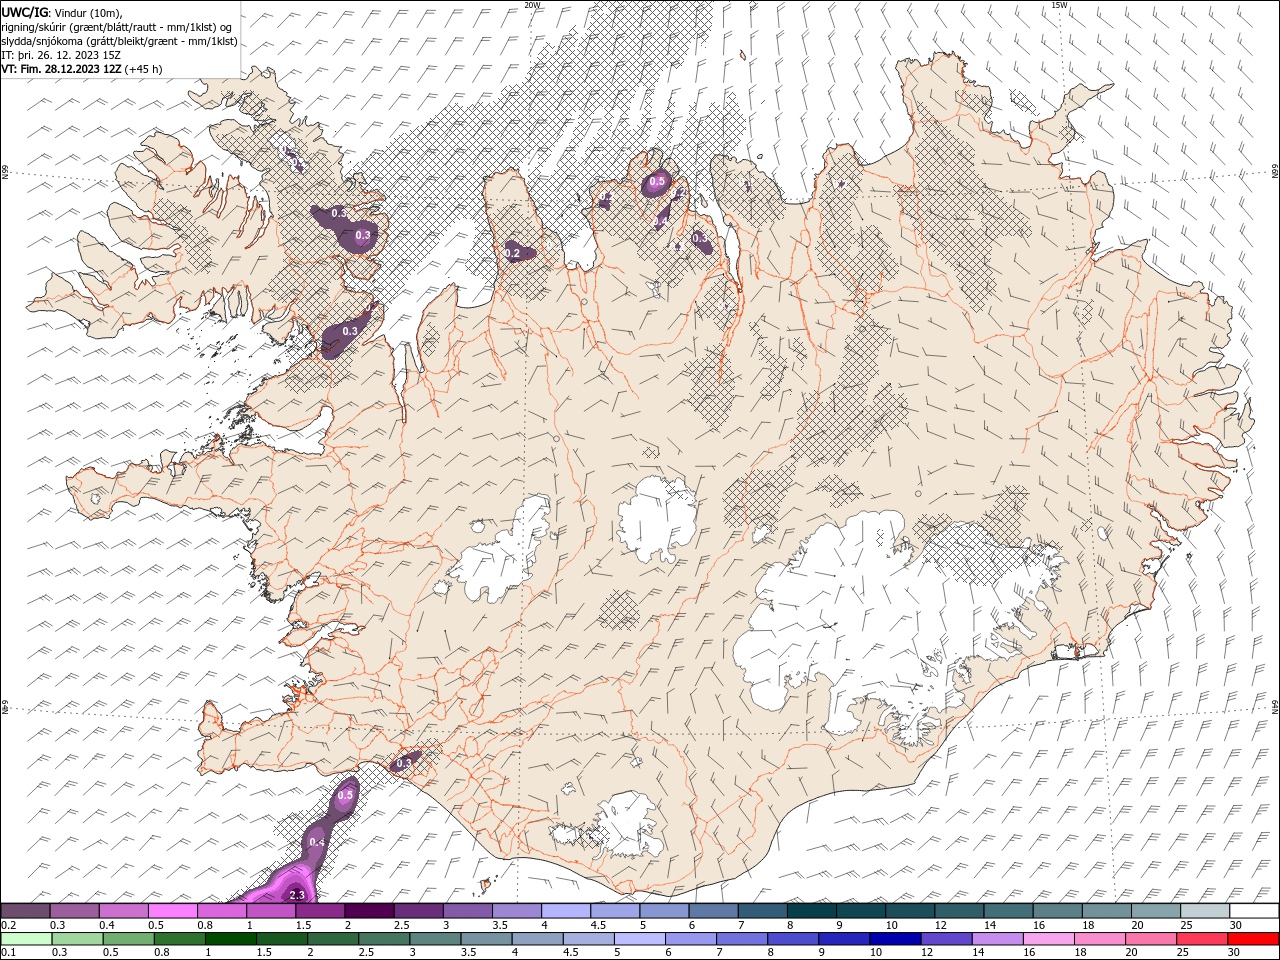Click the dark blue 10–12 lower-scale swatch

click(x=894, y=939)
